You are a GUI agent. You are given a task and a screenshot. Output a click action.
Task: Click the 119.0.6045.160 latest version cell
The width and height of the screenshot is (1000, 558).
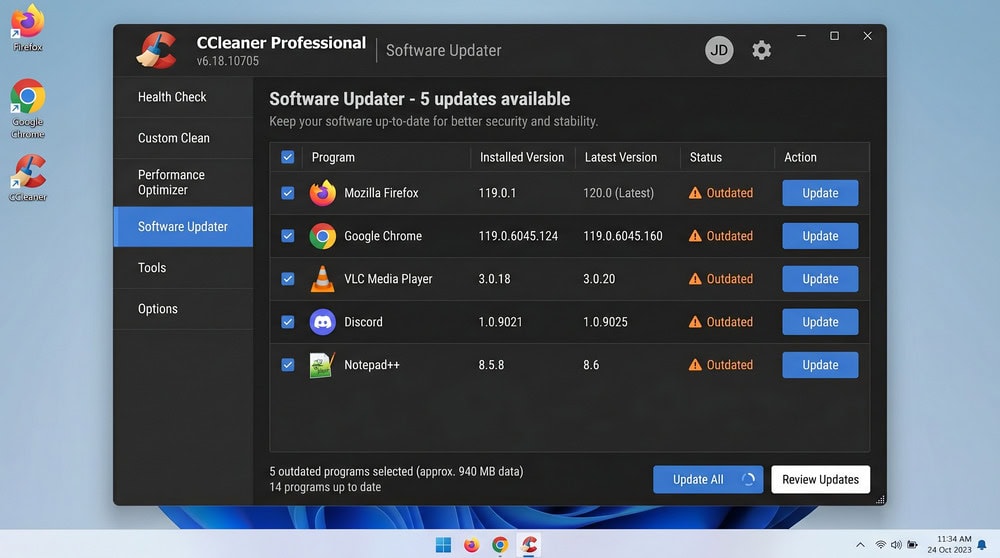click(622, 236)
